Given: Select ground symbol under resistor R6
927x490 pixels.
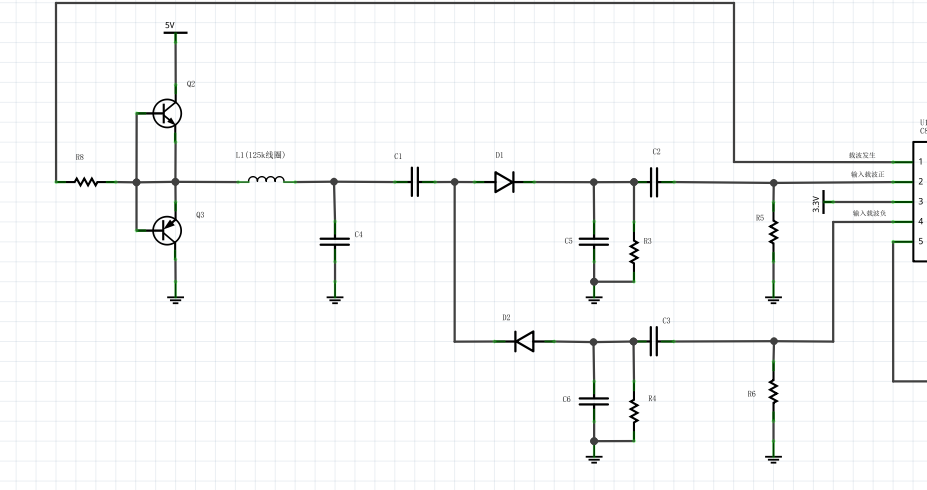Looking at the screenshot, I should point(773,459).
